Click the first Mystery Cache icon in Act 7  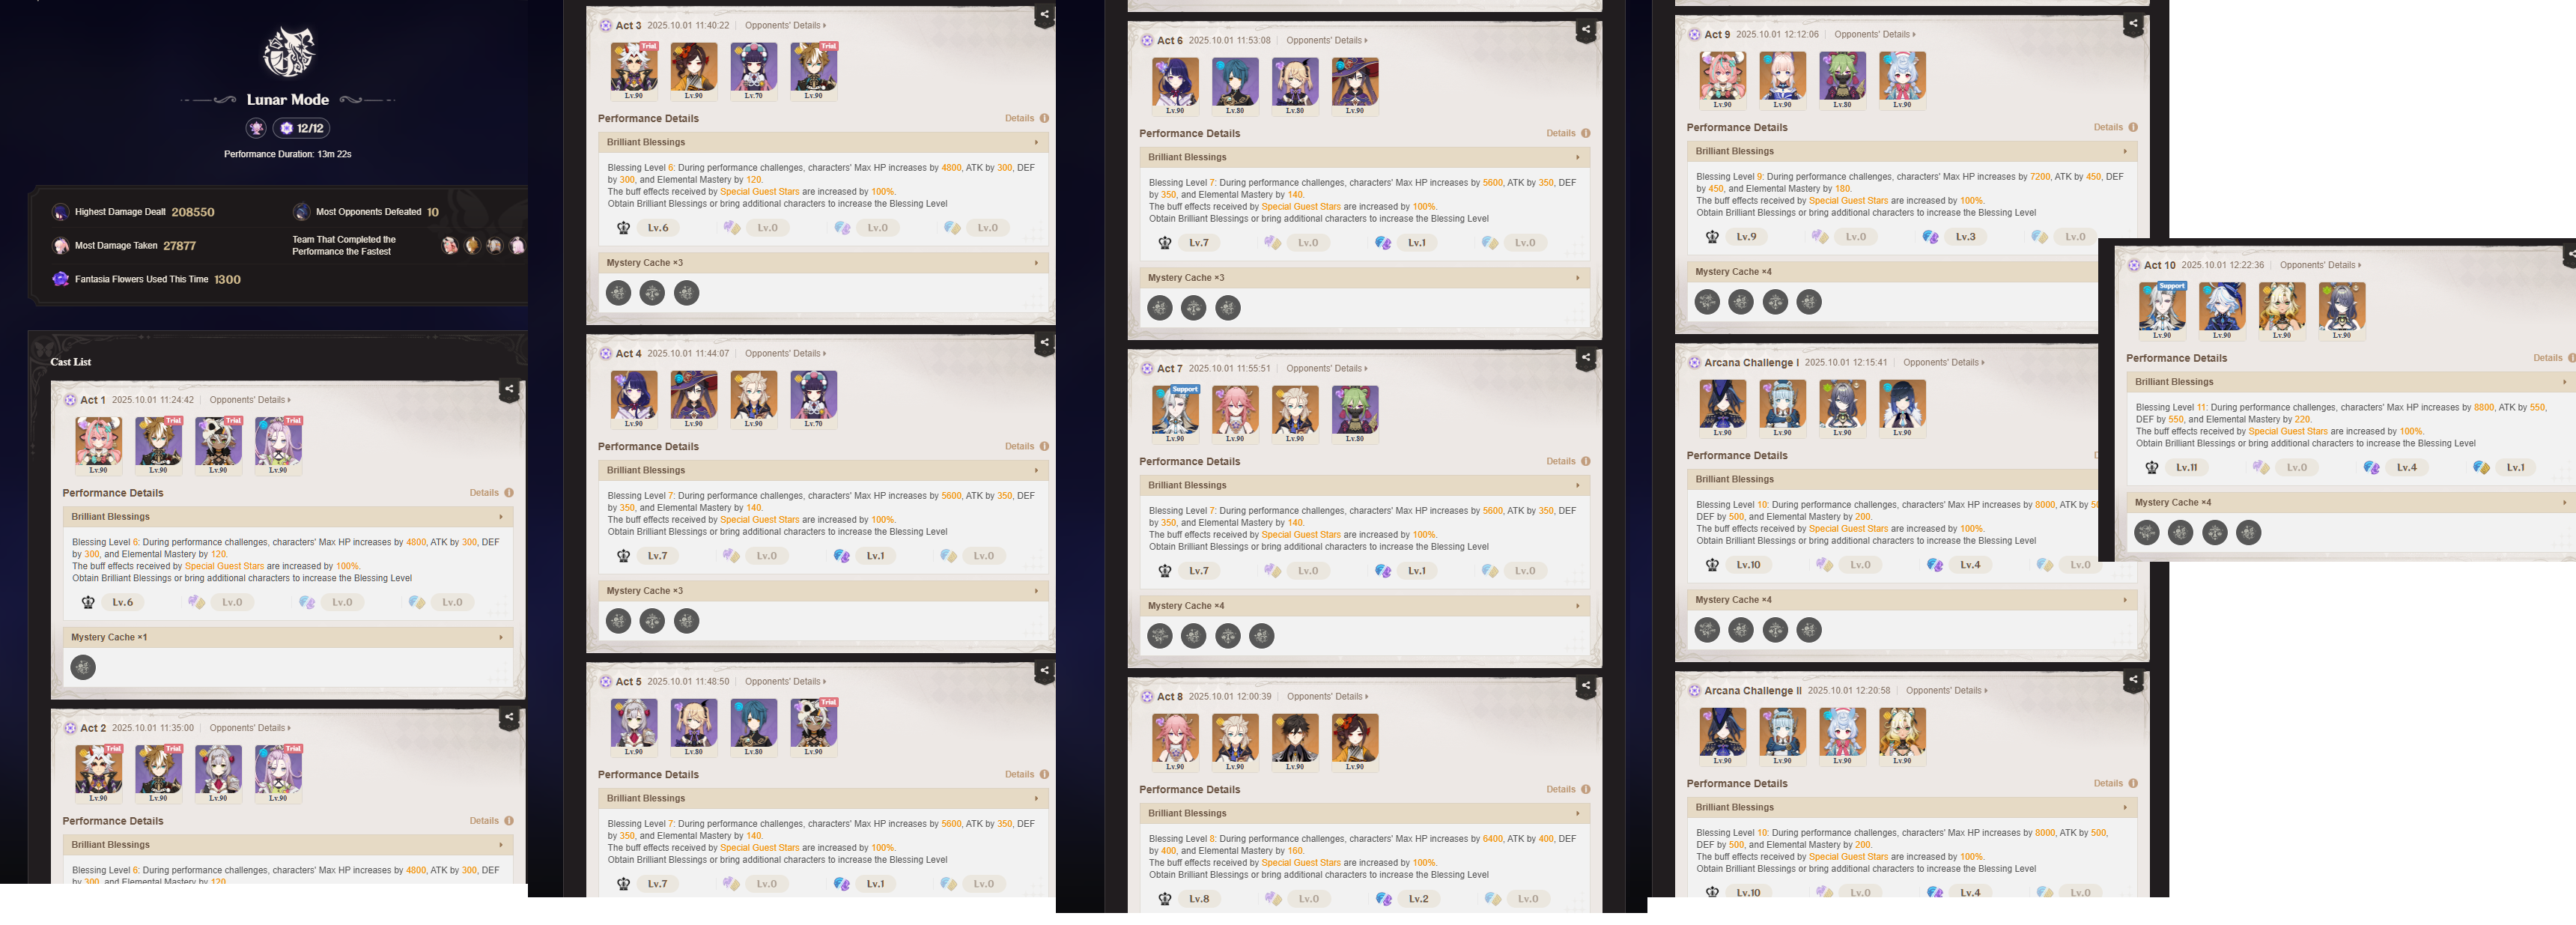[1160, 636]
